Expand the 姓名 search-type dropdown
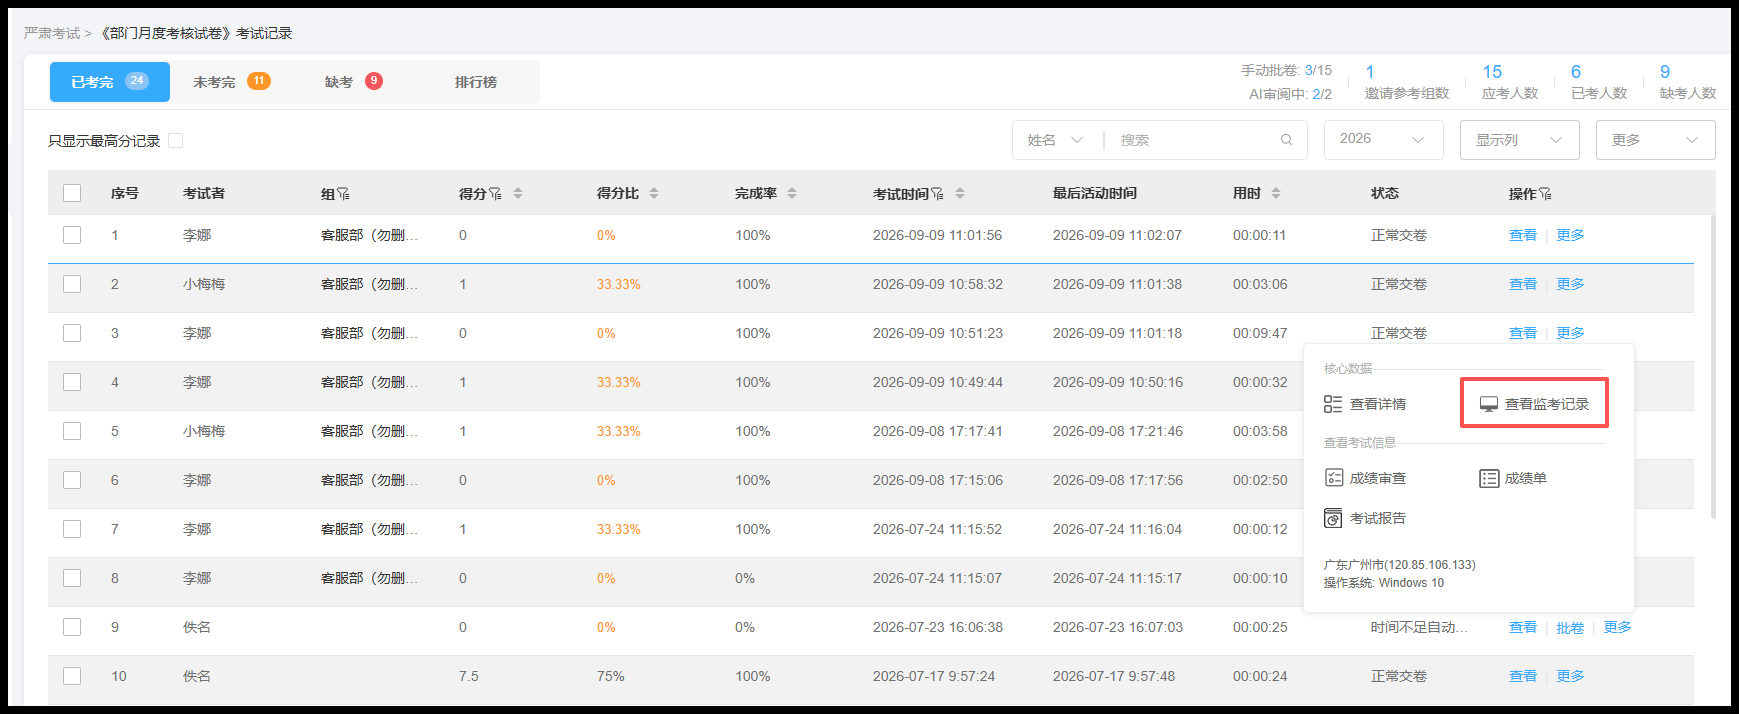 [1056, 140]
